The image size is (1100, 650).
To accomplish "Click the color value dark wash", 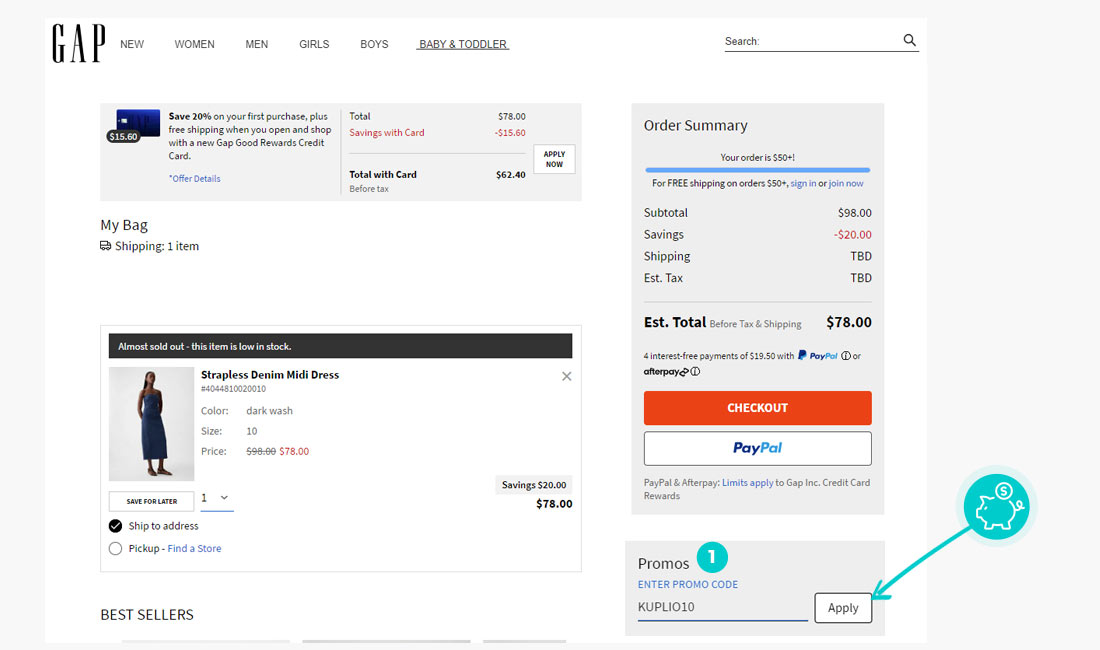I will (x=269, y=411).
